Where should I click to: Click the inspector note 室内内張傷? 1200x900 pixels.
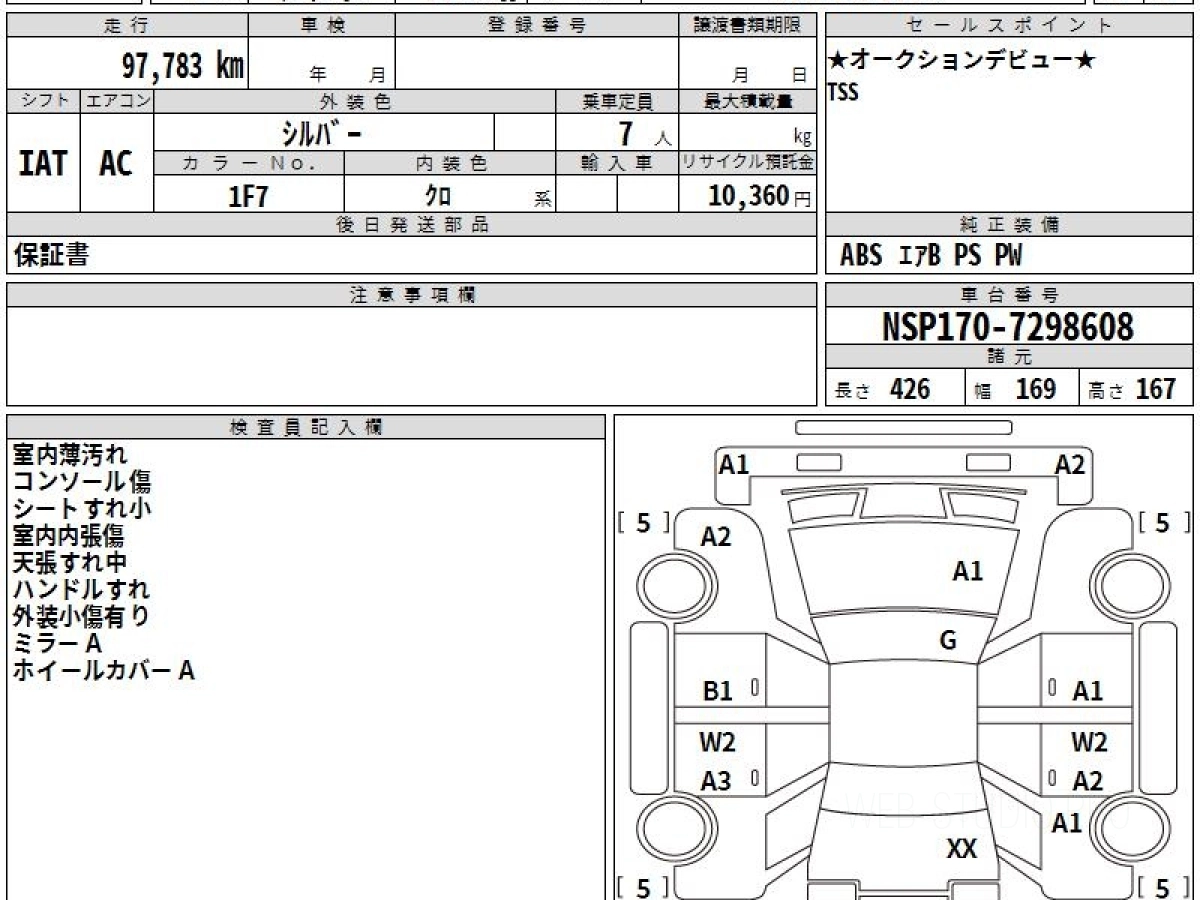click(68, 536)
